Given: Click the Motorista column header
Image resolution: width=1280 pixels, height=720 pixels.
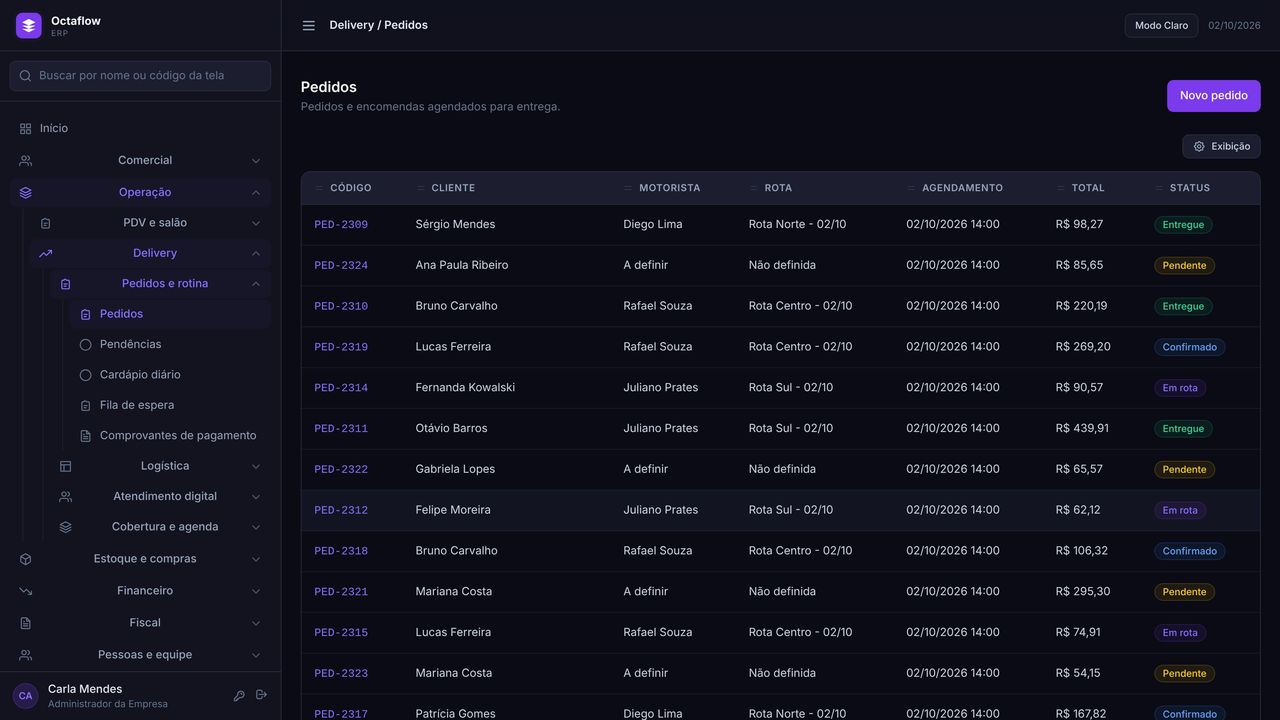Looking at the screenshot, I should point(669,188).
